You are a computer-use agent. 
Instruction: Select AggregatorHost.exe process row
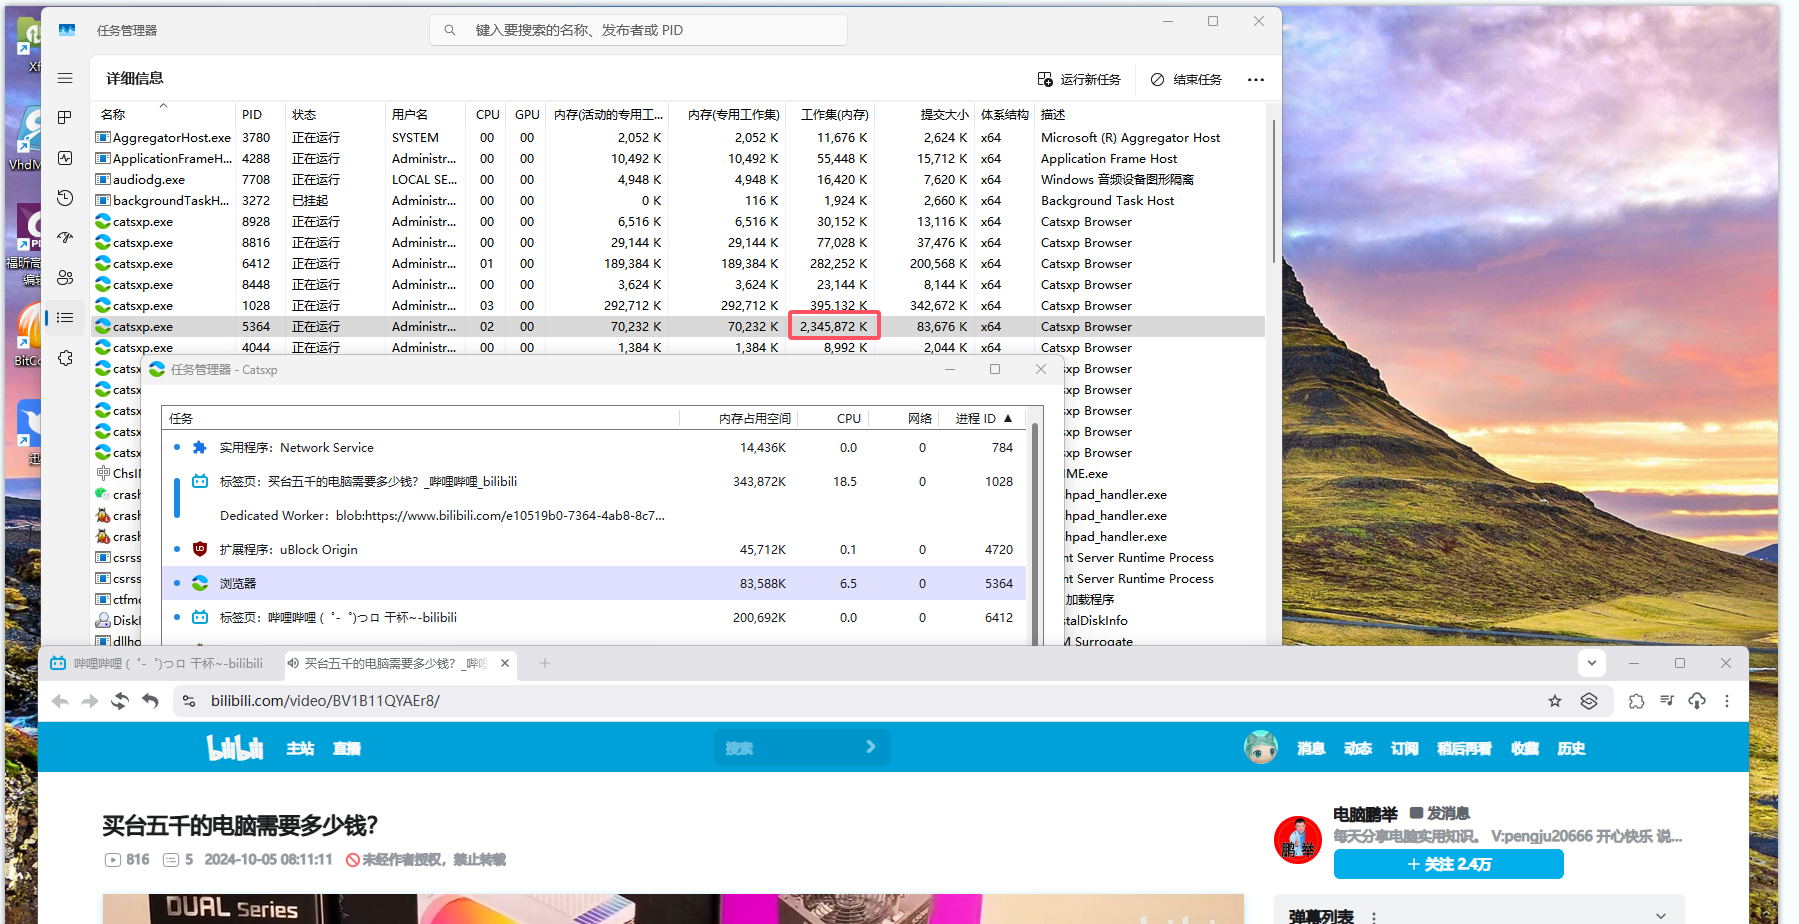[x=680, y=137]
